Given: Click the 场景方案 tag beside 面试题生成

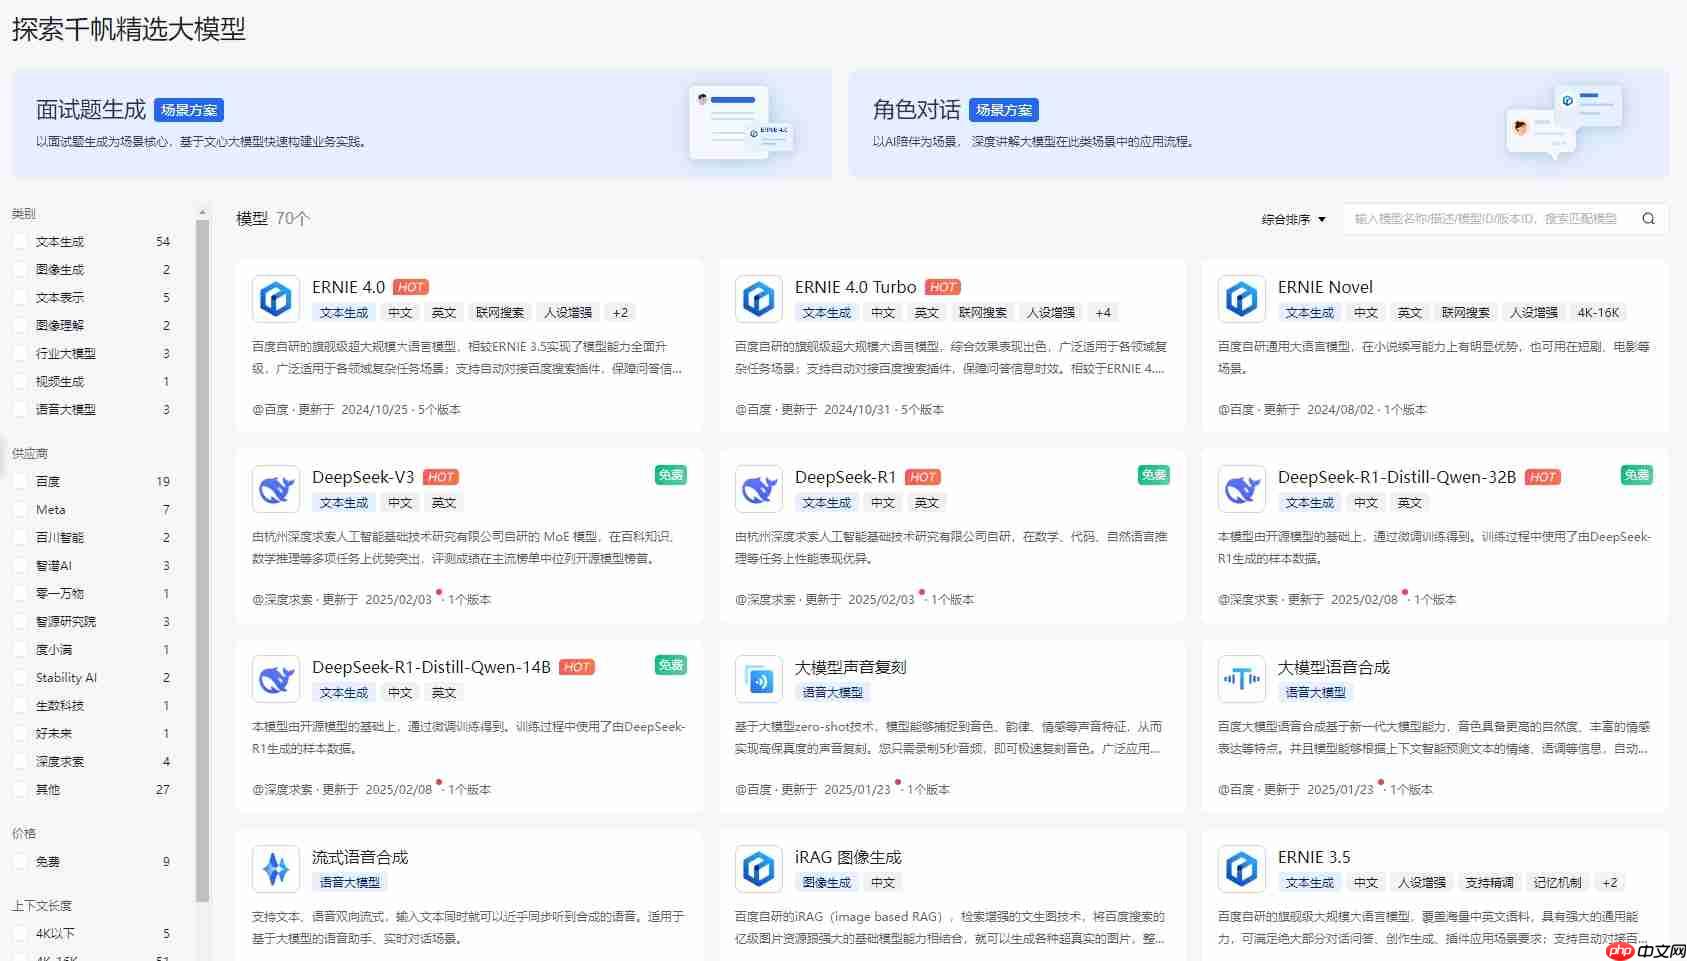Looking at the screenshot, I should tap(189, 110).
